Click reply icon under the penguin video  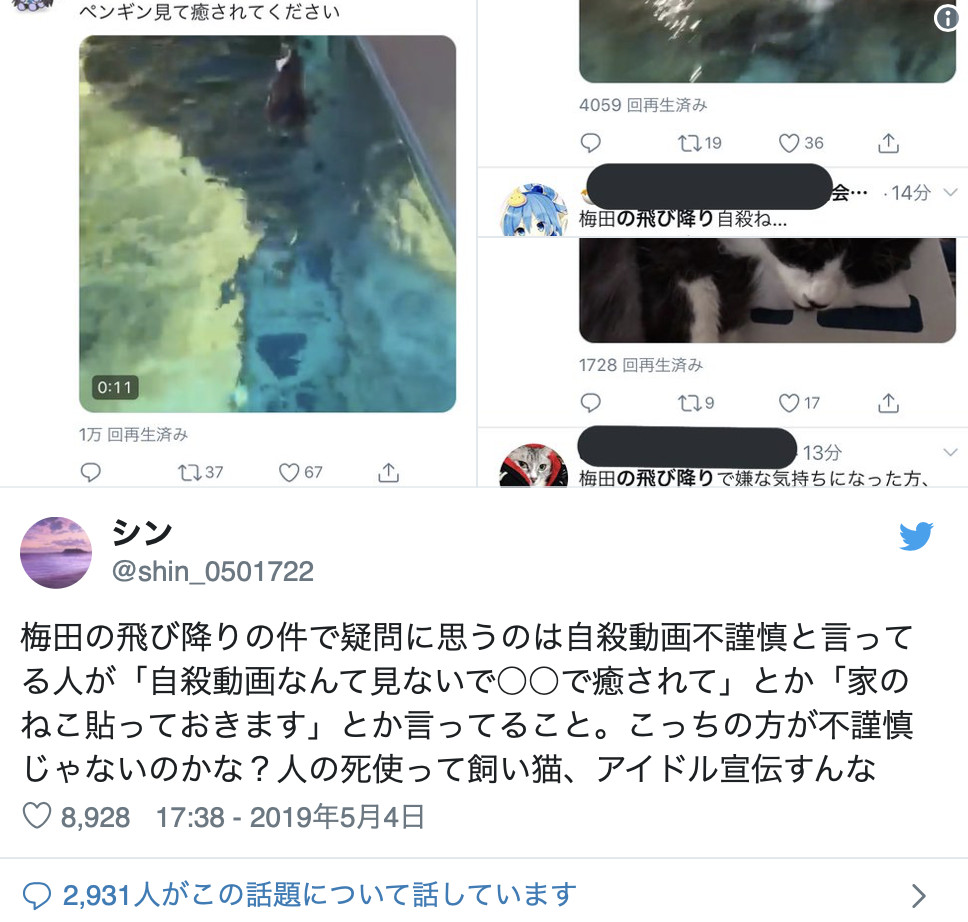point(91,472)
